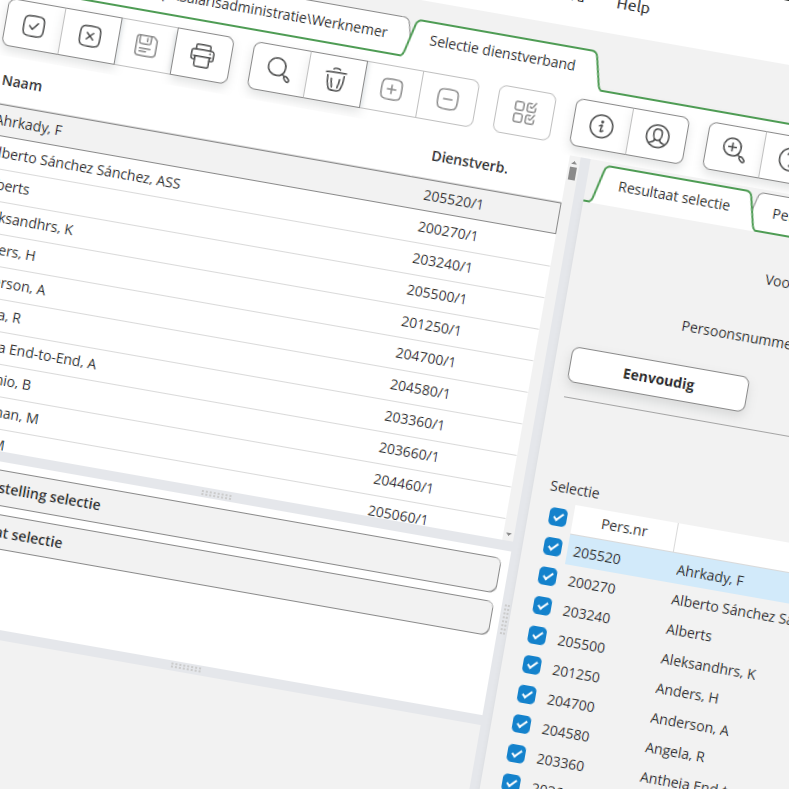This screenshot has width=789, height=789.
Task: Select the Ahrkady, F row in name list
Action: tap(279, 168)
